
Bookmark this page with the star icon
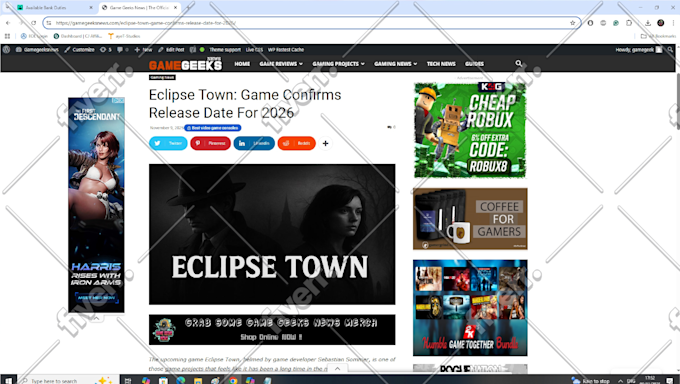coord(572,23)
